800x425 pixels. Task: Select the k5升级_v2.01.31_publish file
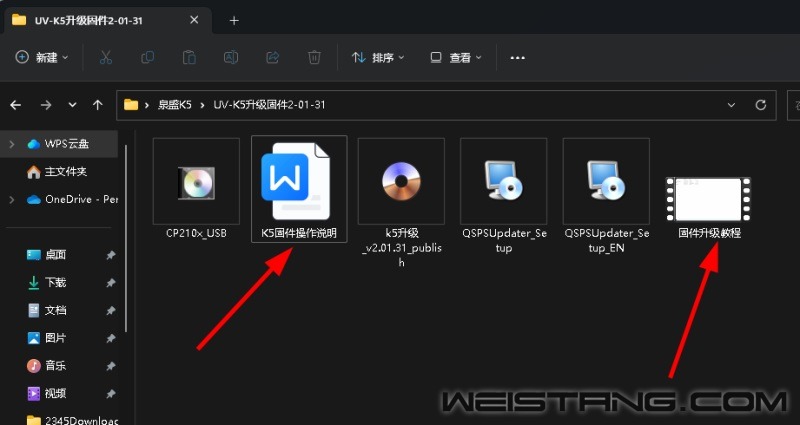[x=401, y=203]
